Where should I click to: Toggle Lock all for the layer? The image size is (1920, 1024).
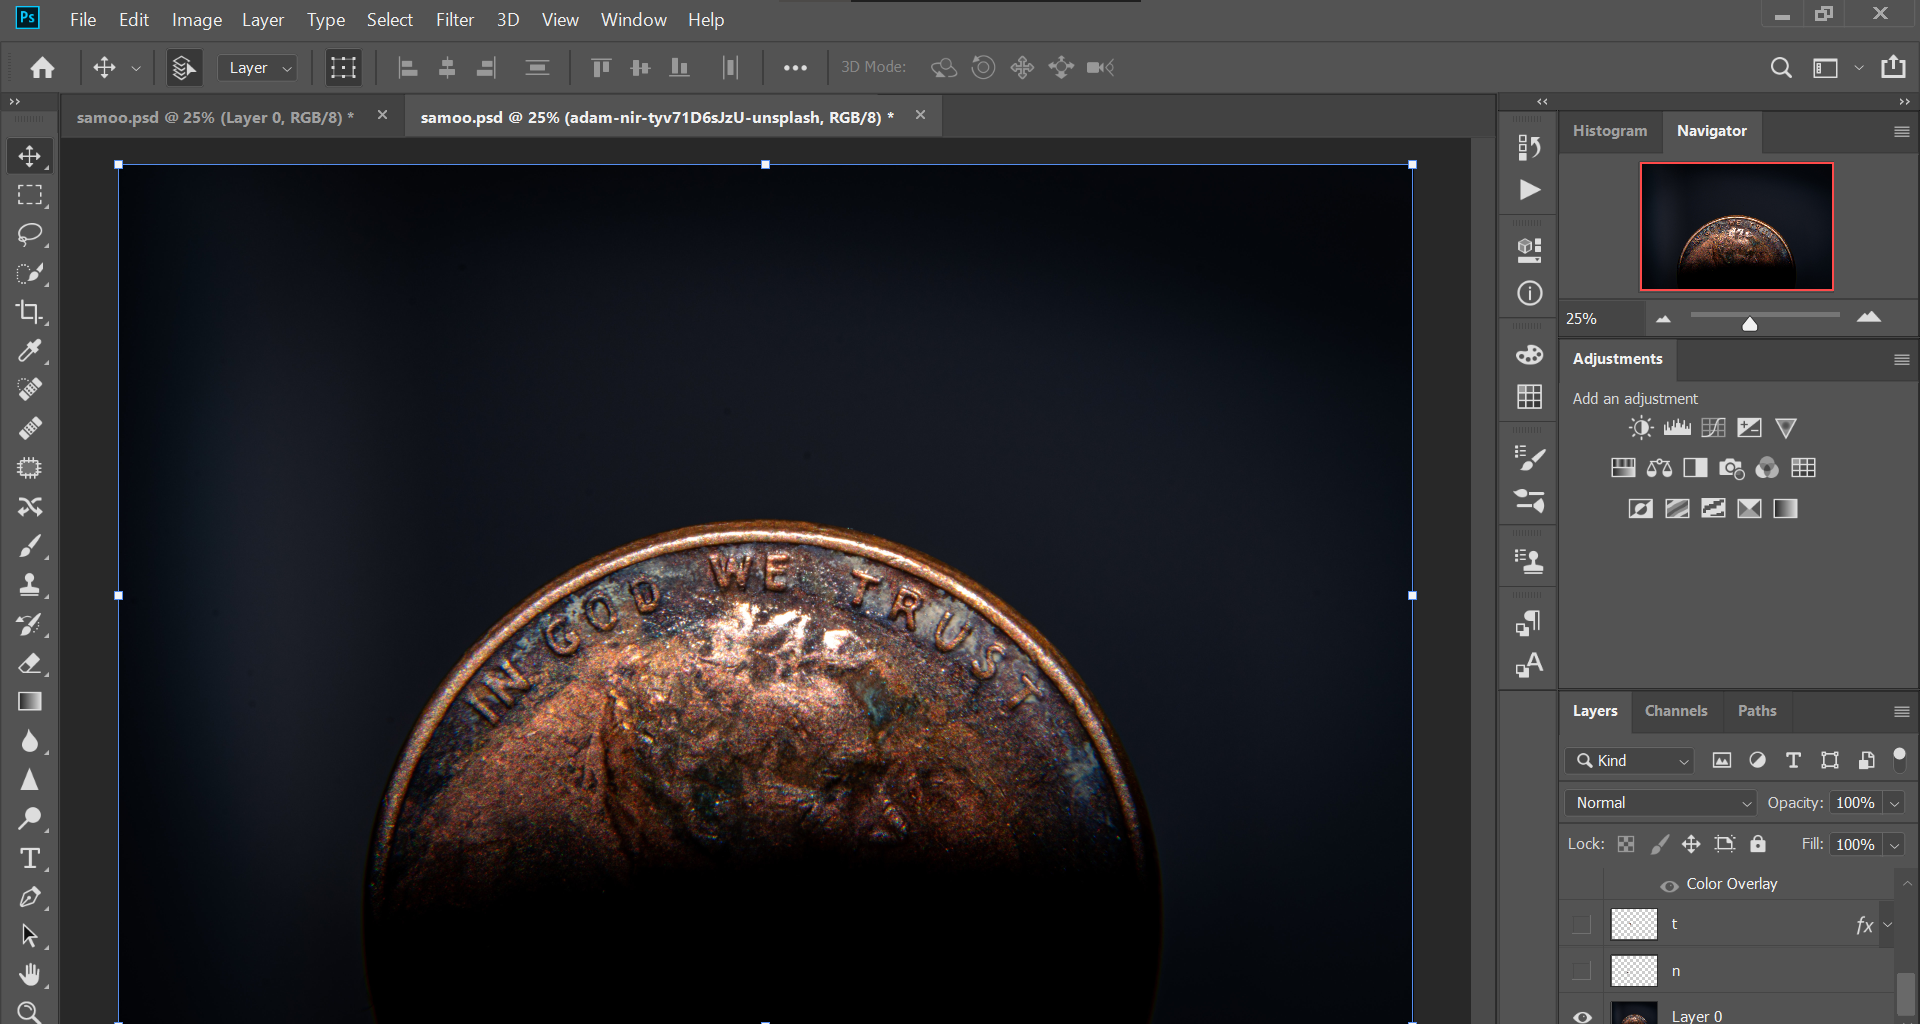point(1758,844)
